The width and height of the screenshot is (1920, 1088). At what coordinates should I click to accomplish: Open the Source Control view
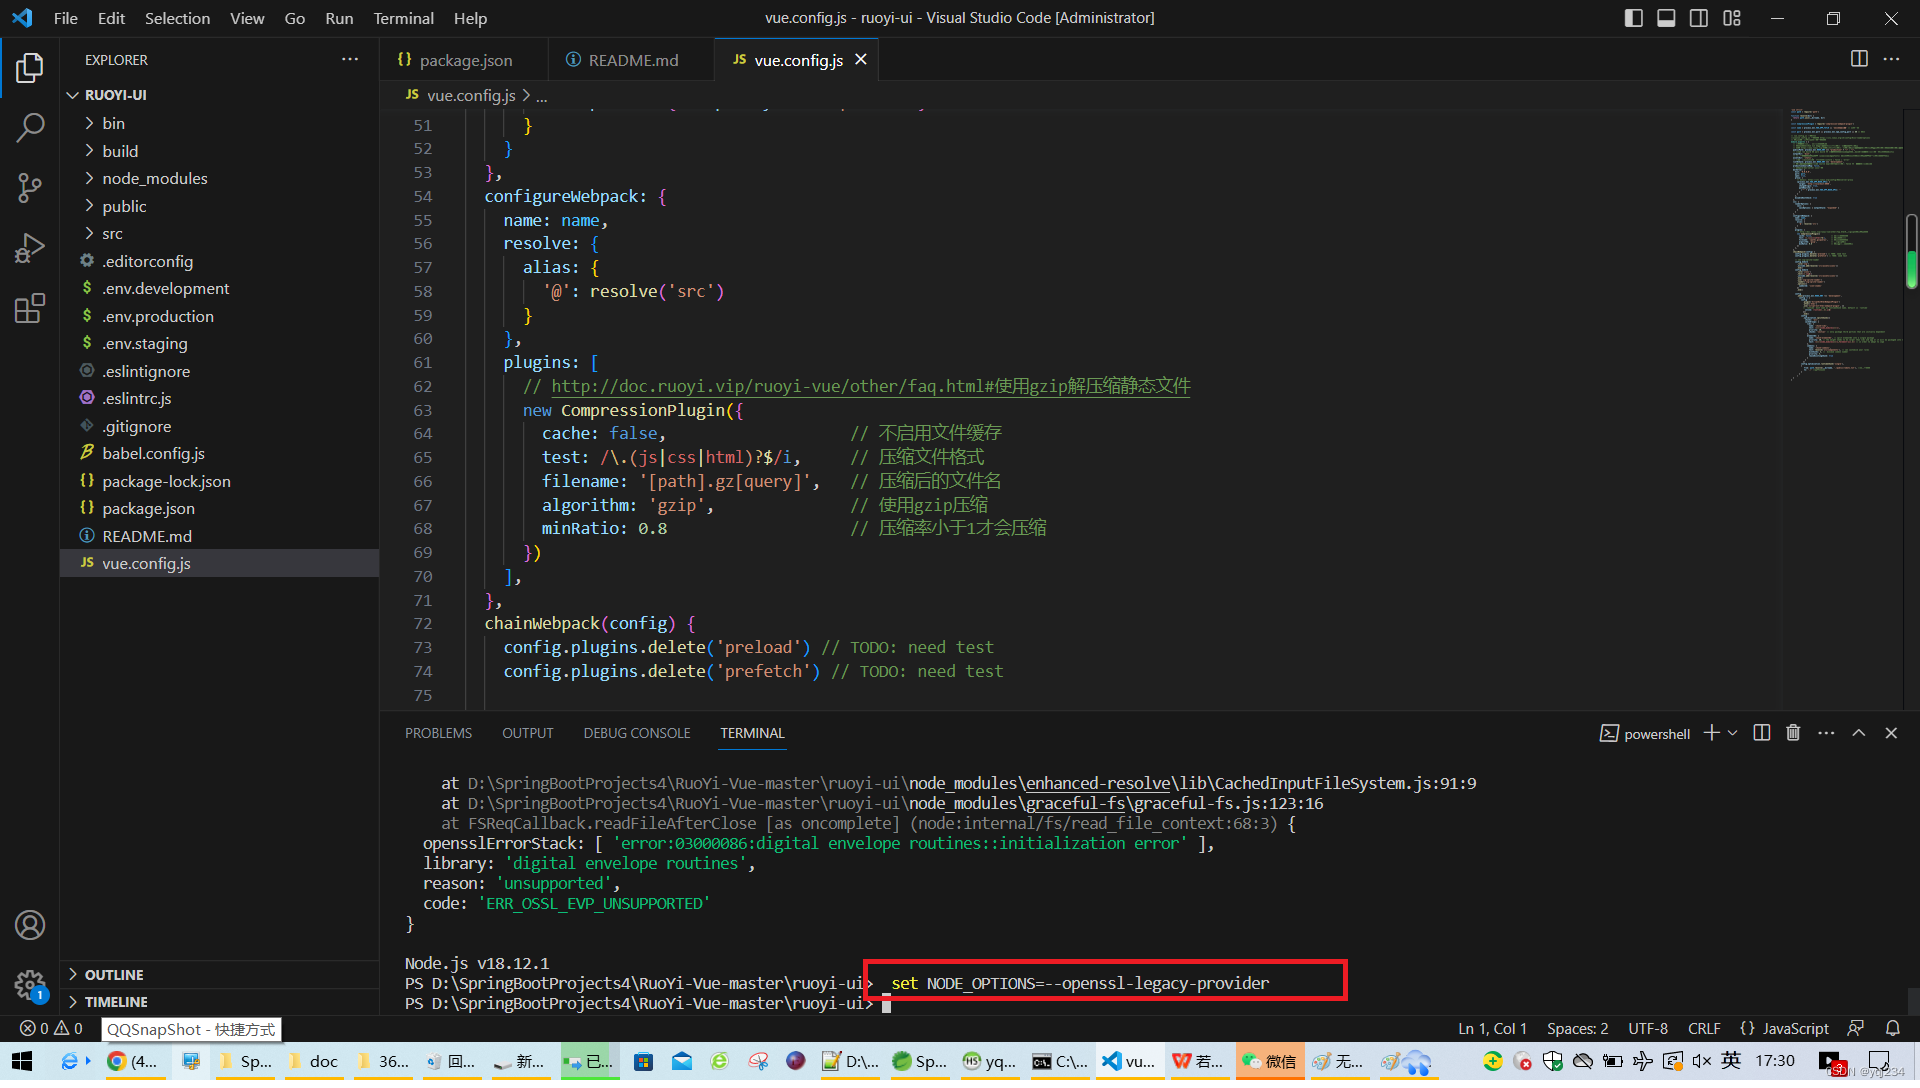[x=30, y=188]
